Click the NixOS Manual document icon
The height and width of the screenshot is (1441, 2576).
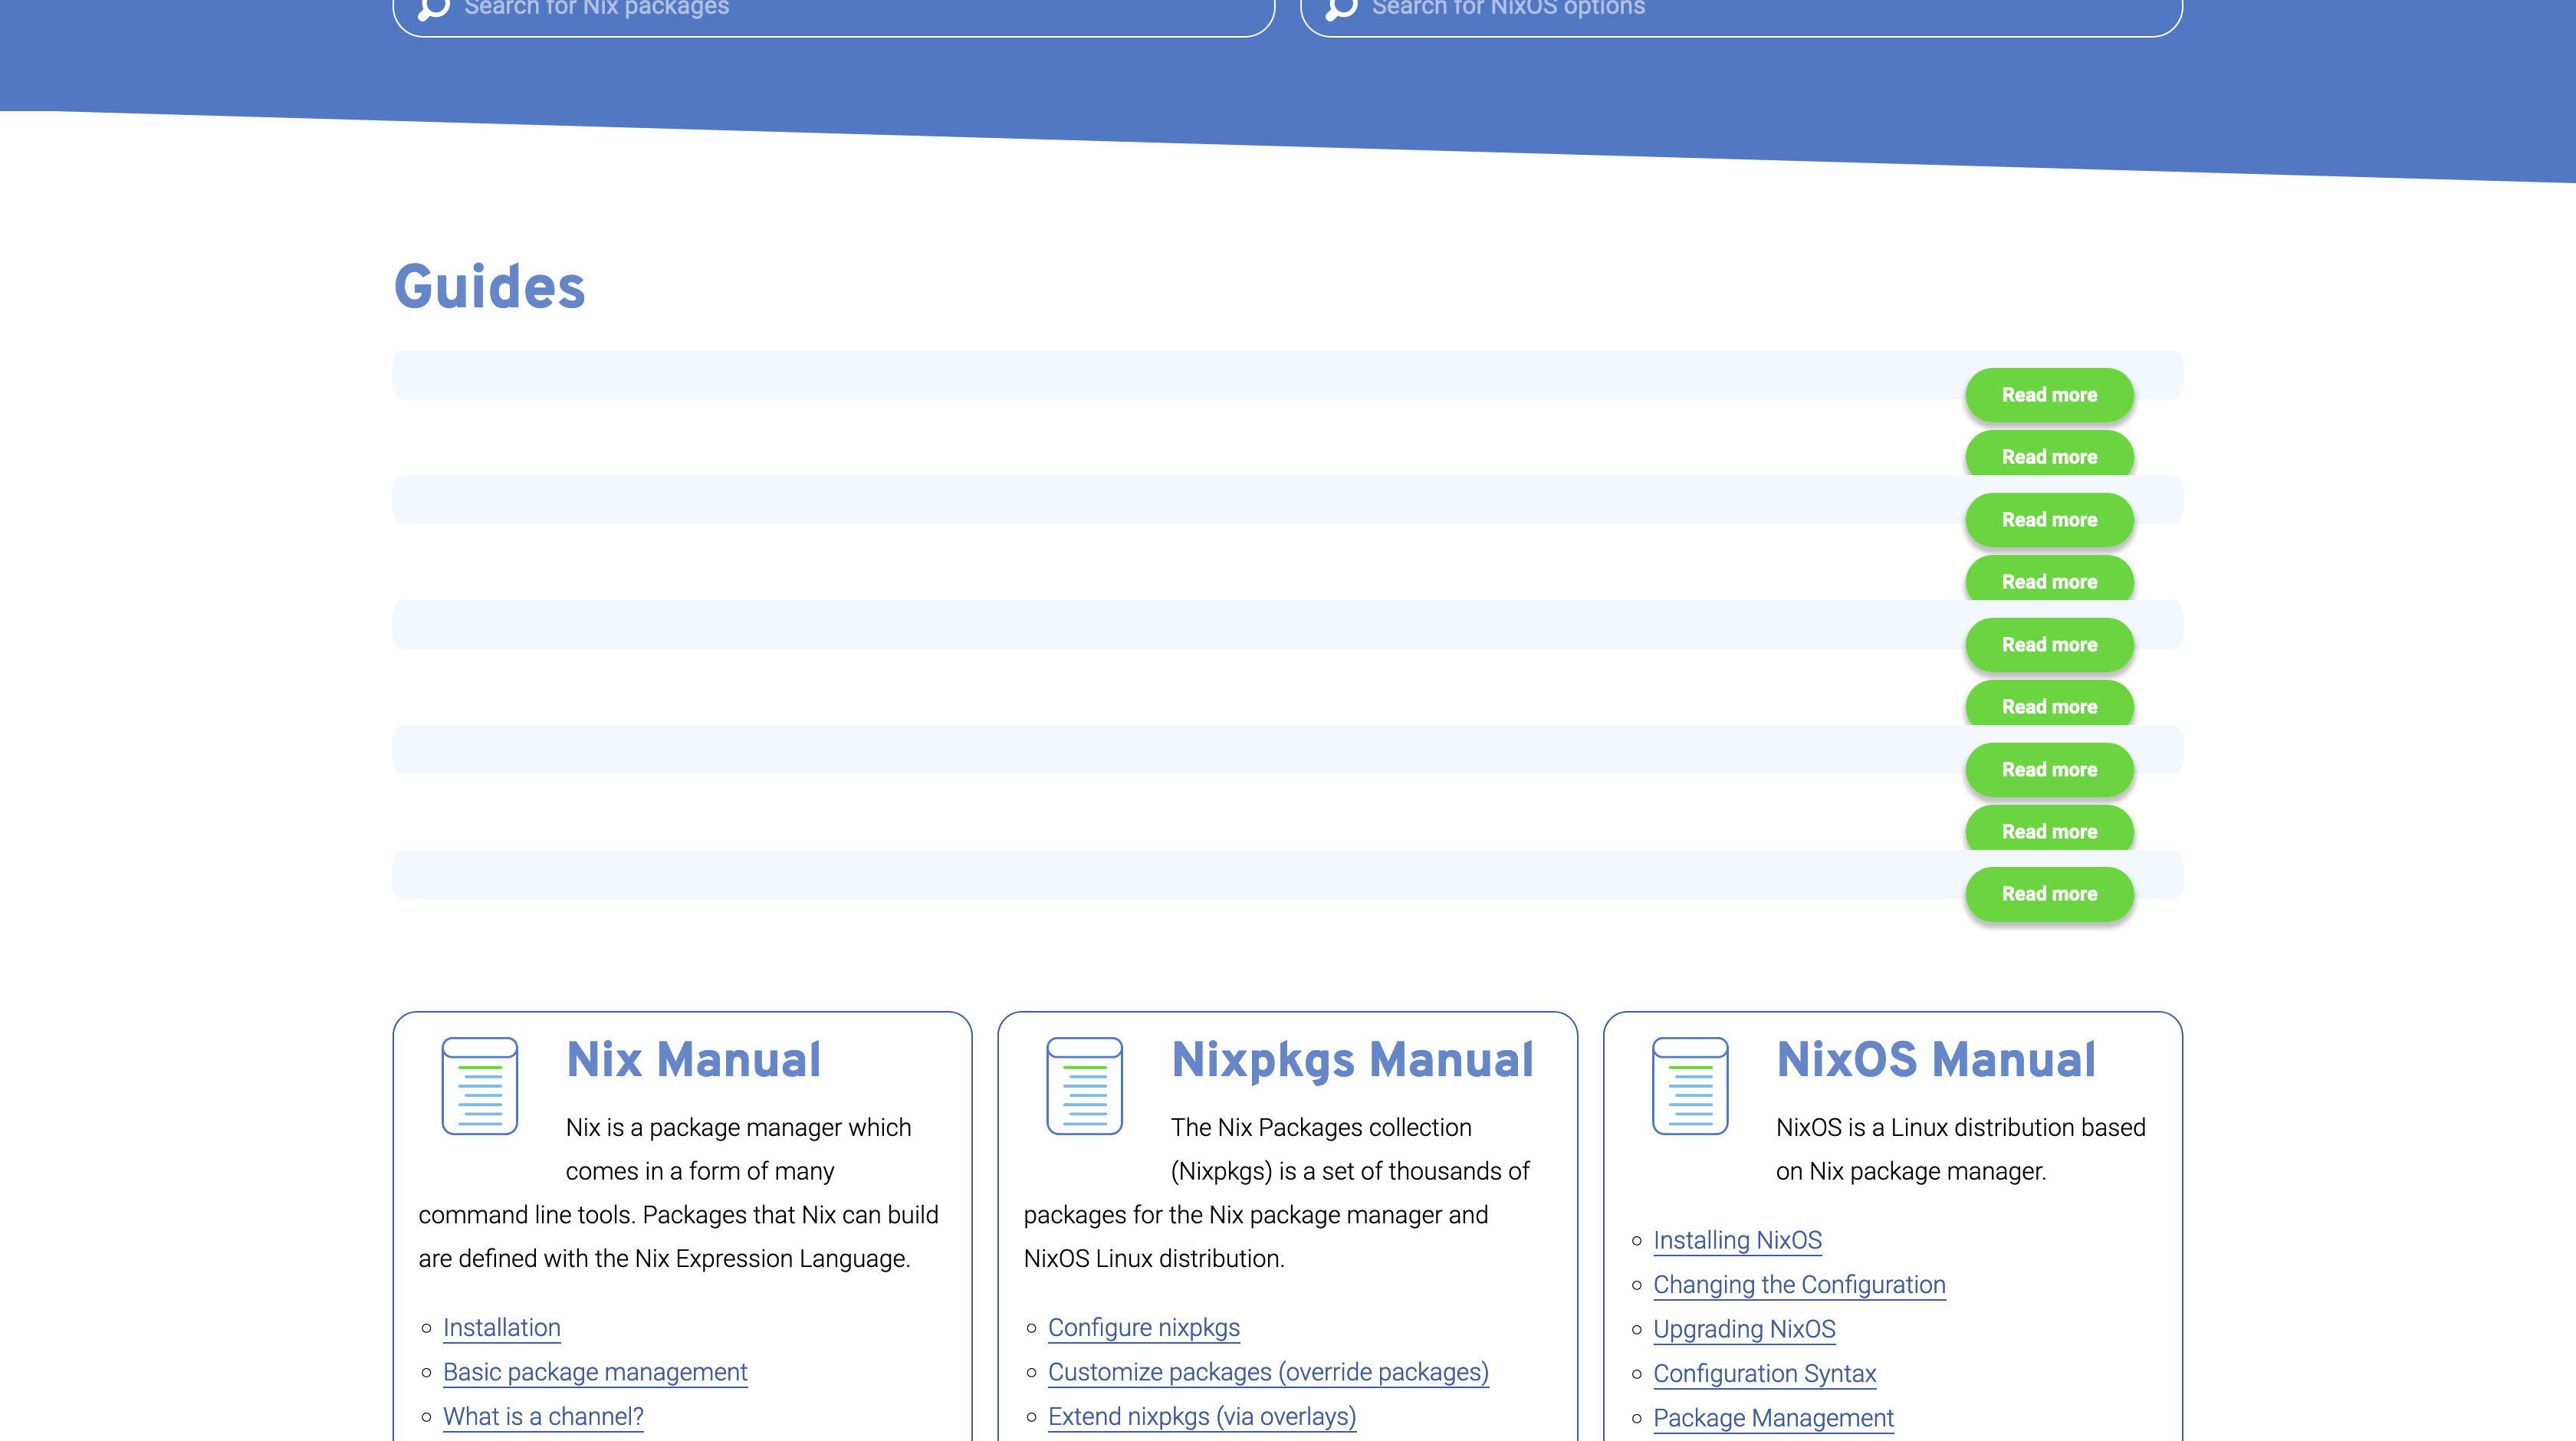(1691, 1085)
